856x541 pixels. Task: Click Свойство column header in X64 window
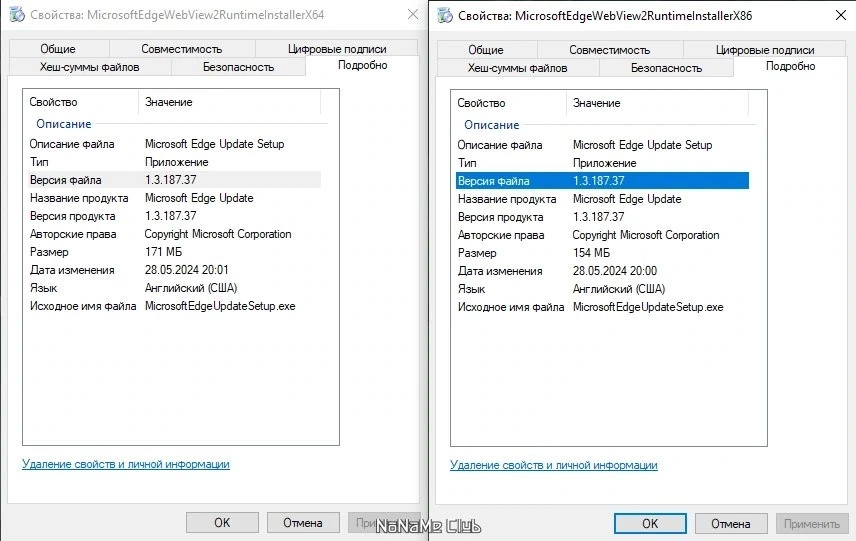tap(81, 102)
